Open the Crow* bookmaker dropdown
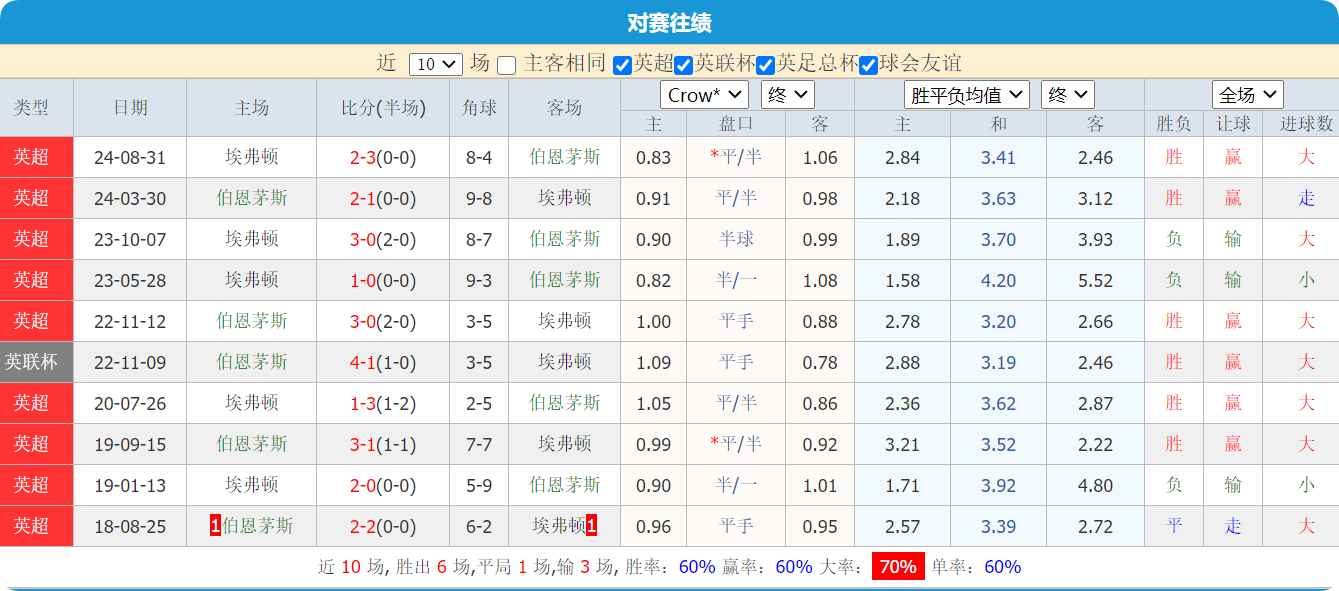Screen dimensions: 1339x591 [704, 94]
